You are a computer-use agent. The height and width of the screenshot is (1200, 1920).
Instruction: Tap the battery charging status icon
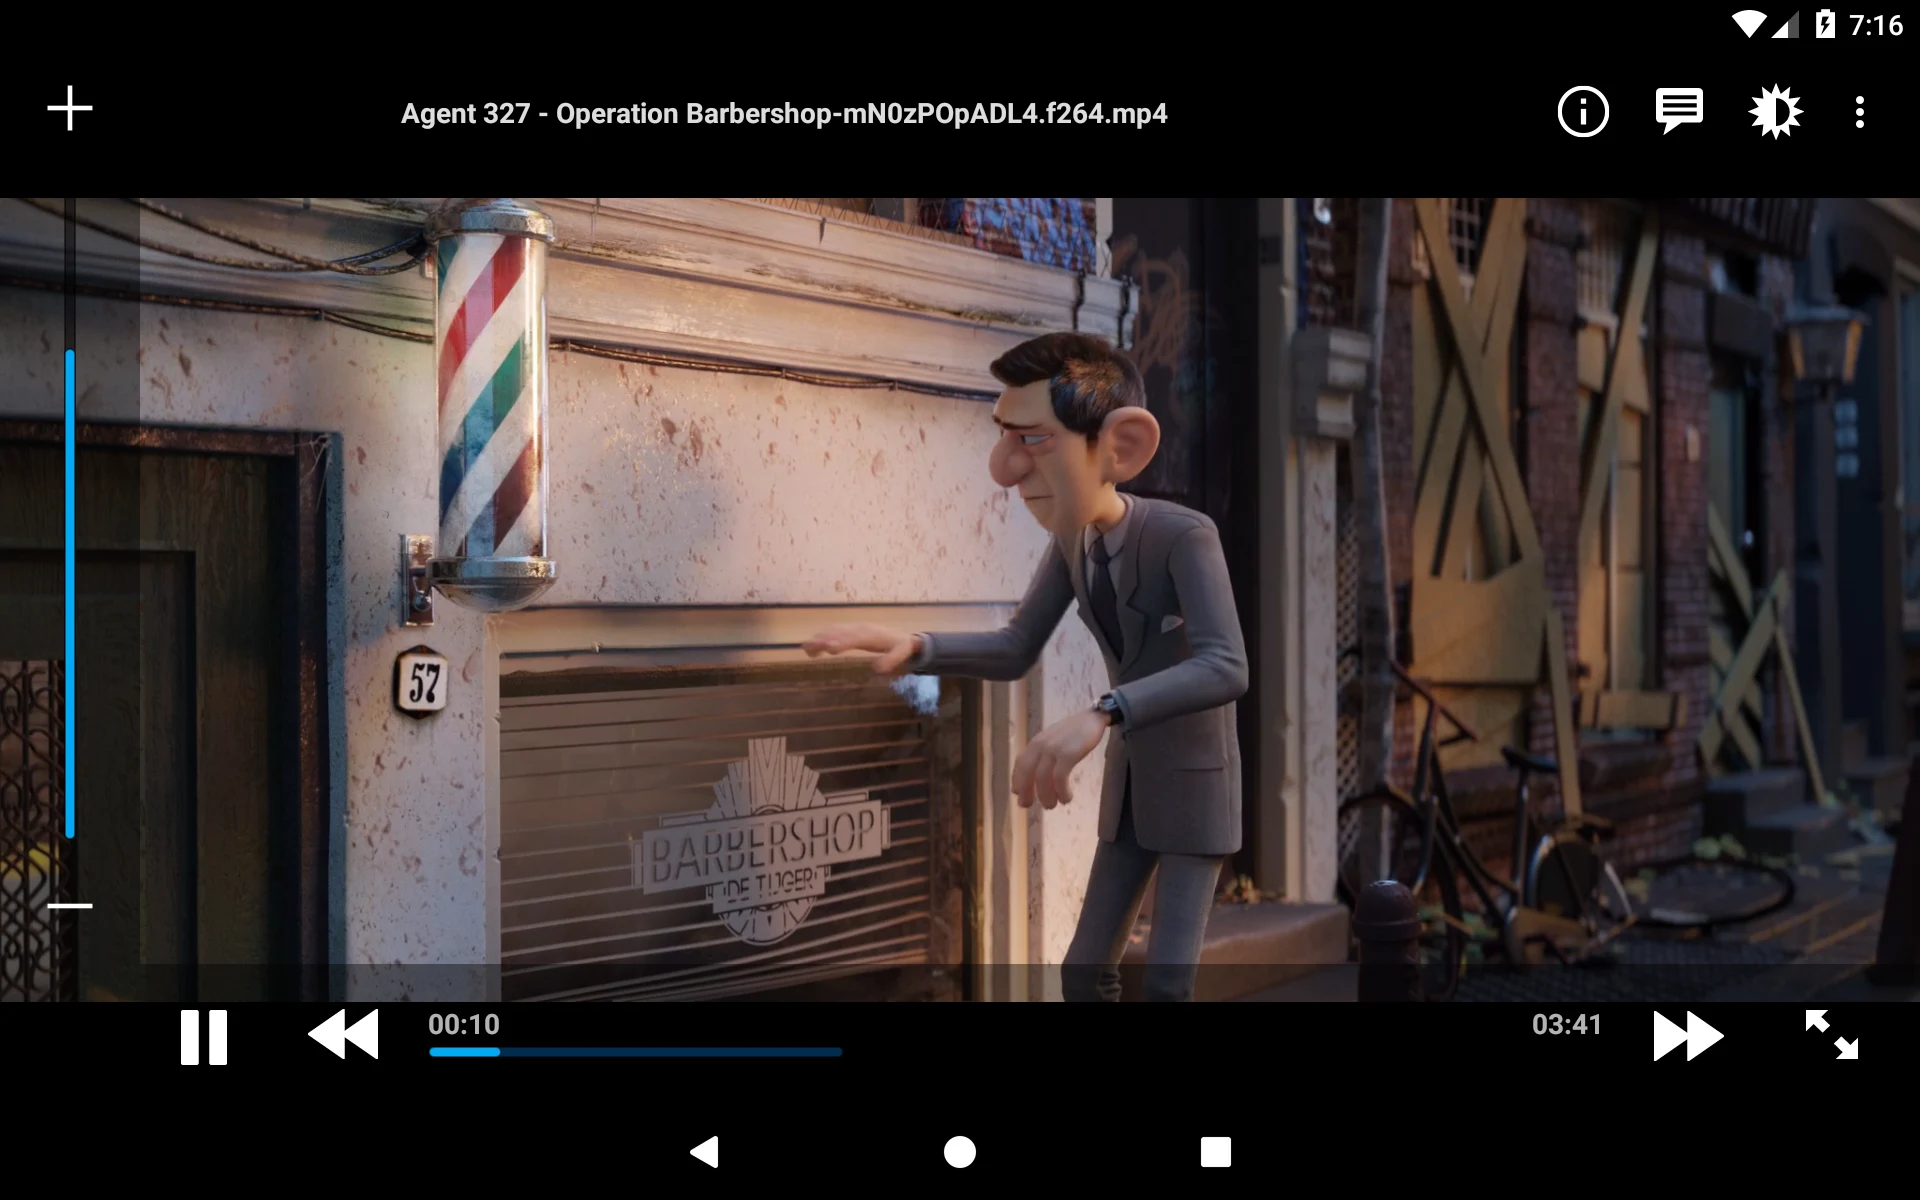pos(1825,24)
